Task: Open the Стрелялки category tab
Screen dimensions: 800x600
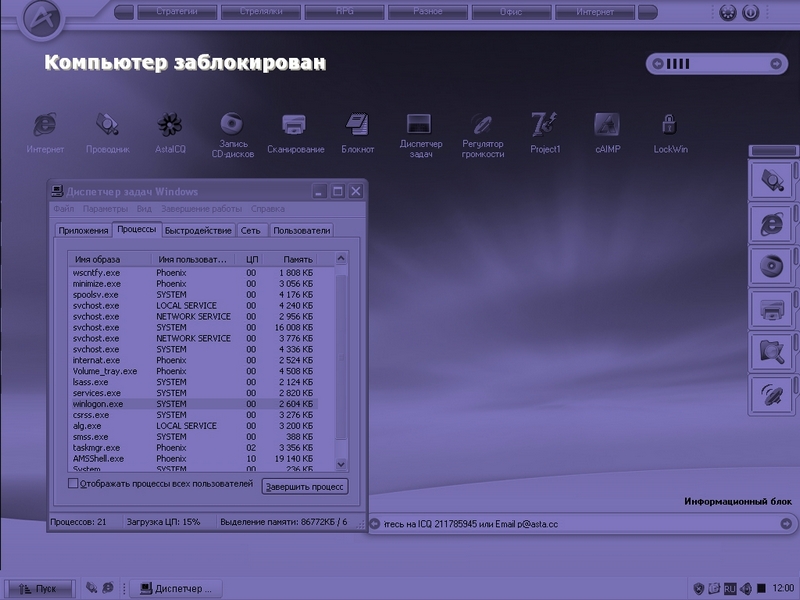Action: 260,12
